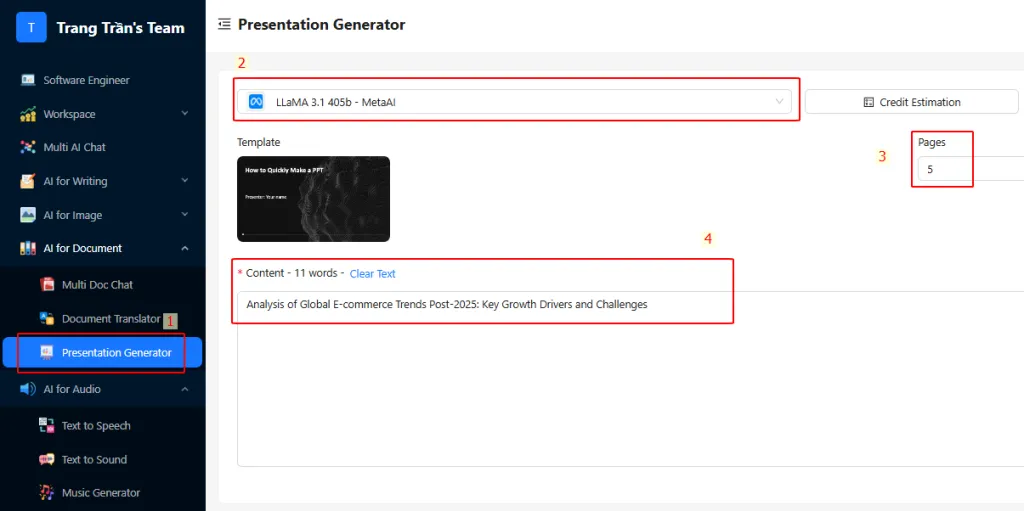Click inside the Content text area
This screenshot has width=1024, height=511.
pyautogui.click(x=630, y=379)
